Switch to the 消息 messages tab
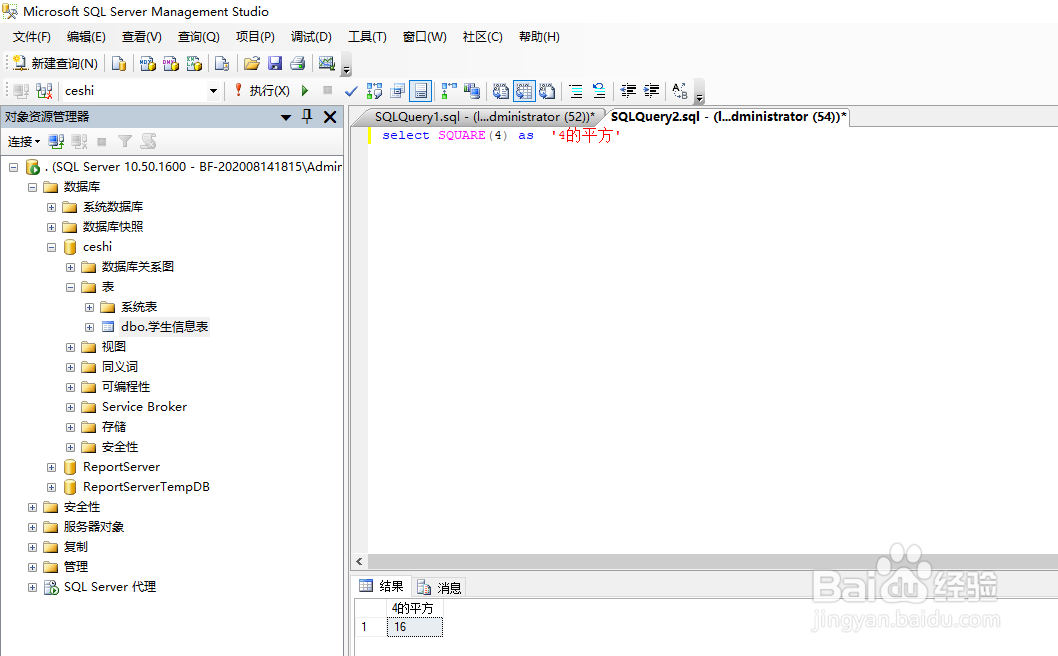This screenshot has width=1058, height=656. pos(440,588)
